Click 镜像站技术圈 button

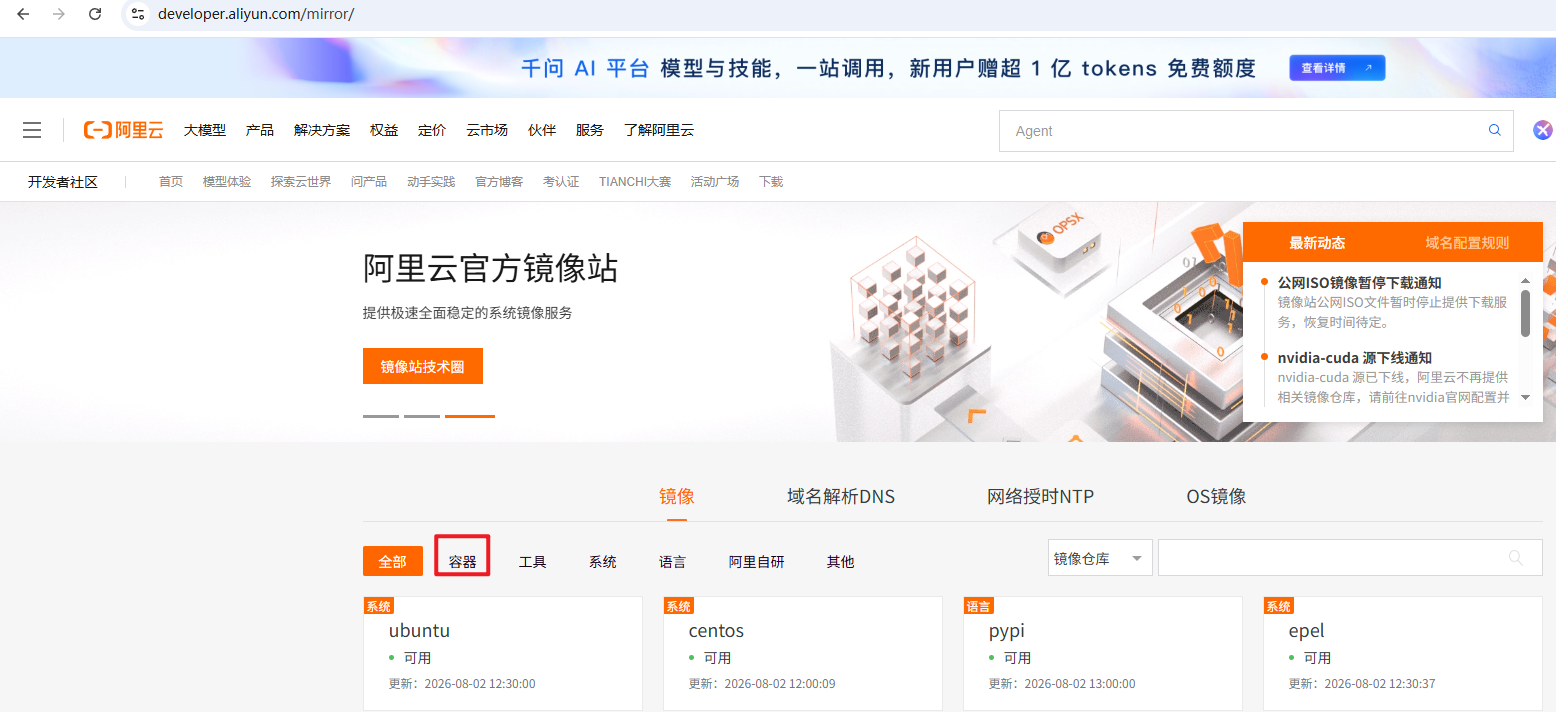click(x=422, y=366)
